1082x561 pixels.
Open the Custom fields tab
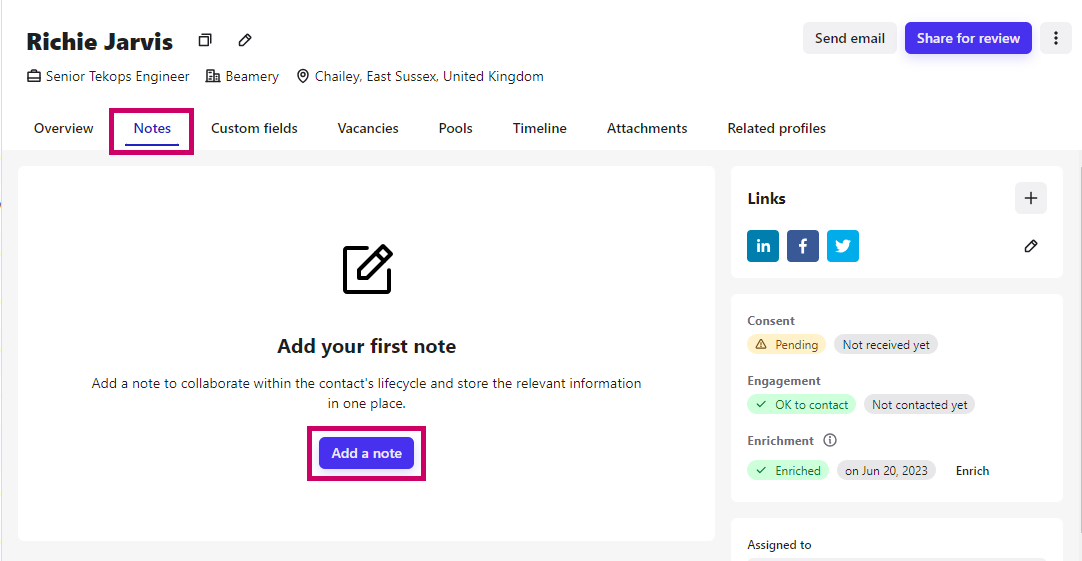pyautogui.click(x=254, y=128)
